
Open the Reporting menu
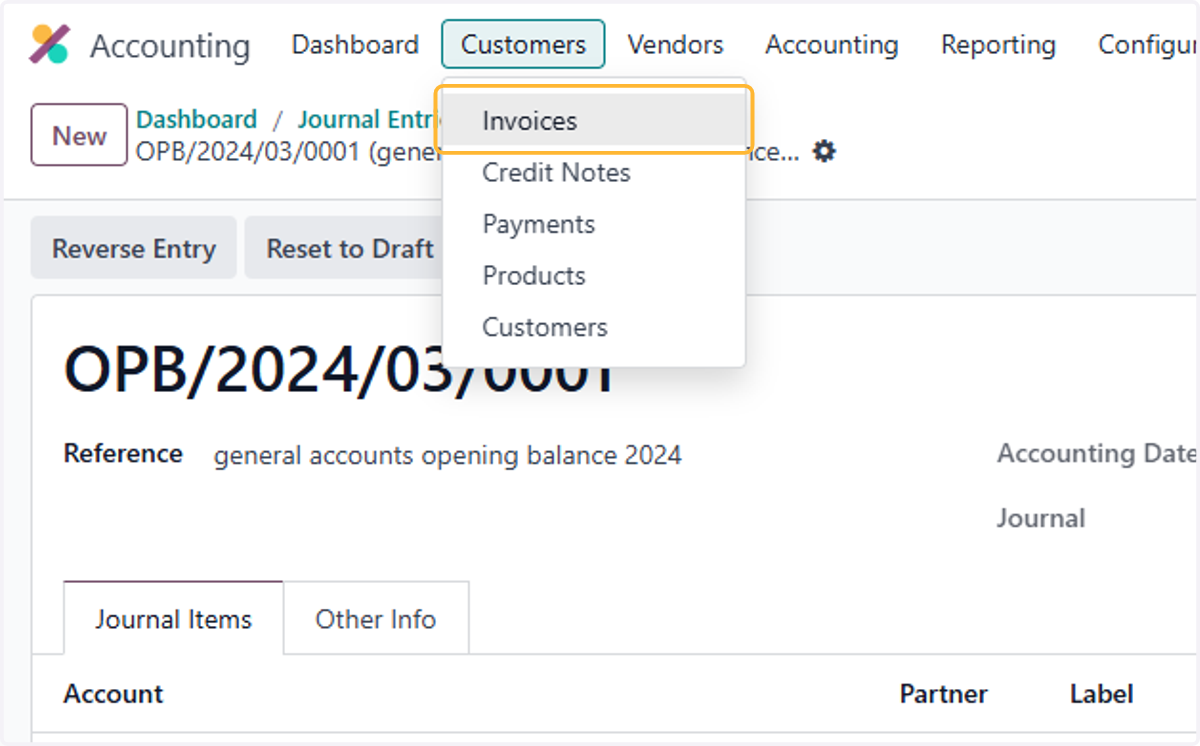coord(998,45)
